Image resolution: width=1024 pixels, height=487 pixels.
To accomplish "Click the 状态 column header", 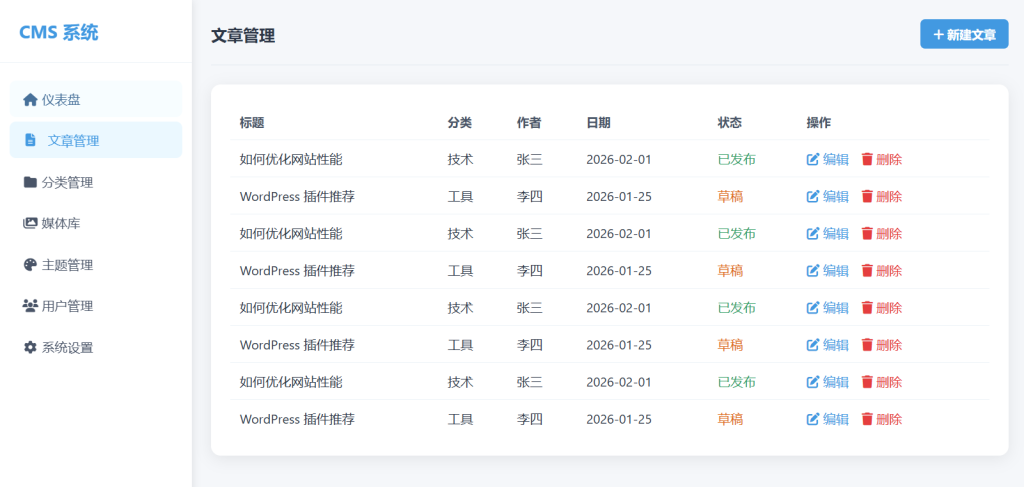I will click(730, 123).
